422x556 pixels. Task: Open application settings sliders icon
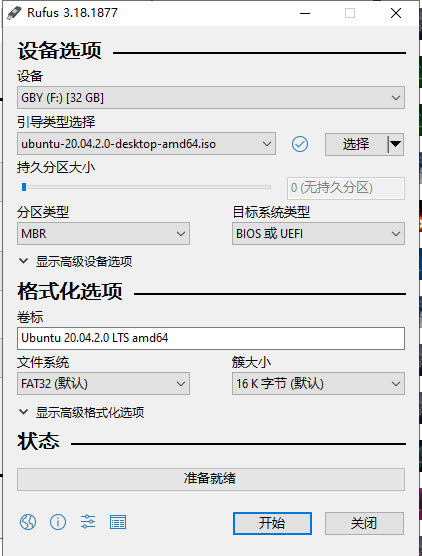coord(88,522)
